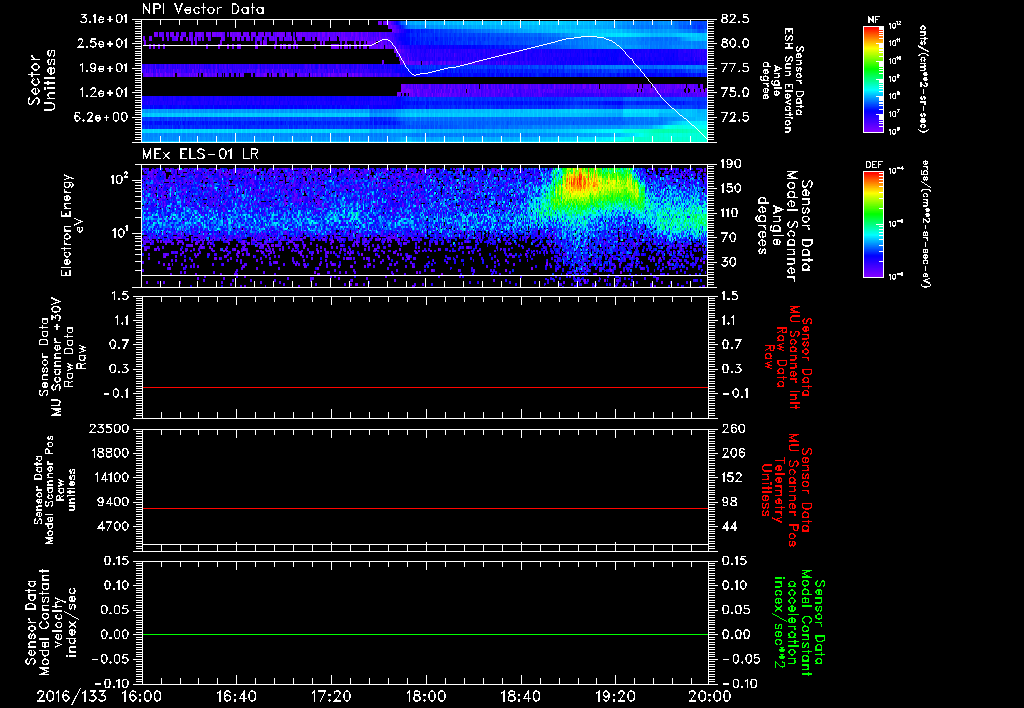Image resolution: width=1024 pixels, height=708 pixels.
Task: Click the -0.10 label left of velocity panel
Action: coord(113,683)
